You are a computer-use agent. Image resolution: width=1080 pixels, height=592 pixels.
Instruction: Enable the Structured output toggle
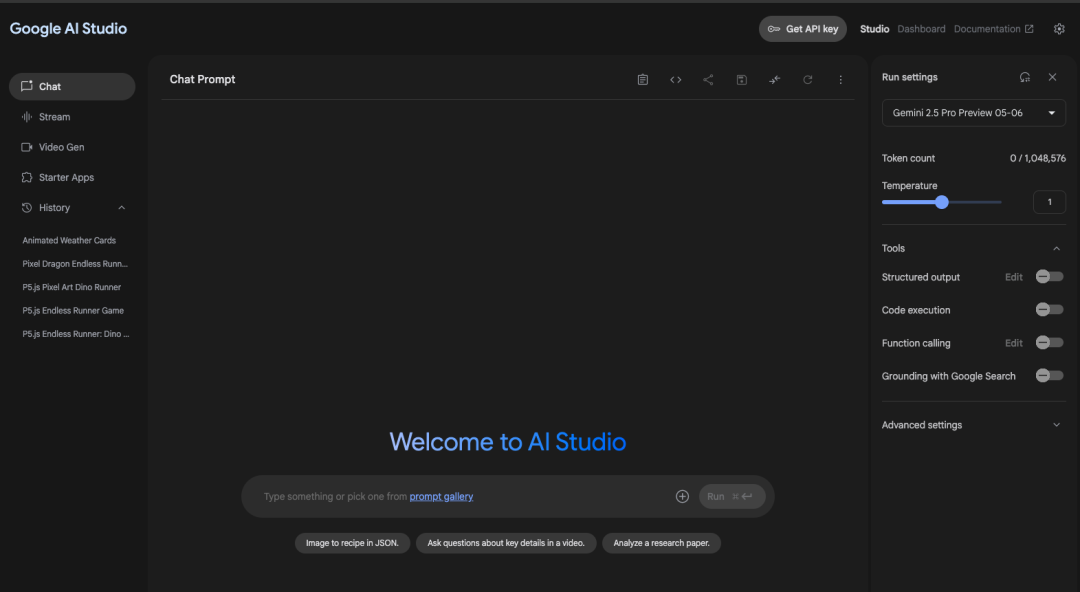(x=1049, y=277)
